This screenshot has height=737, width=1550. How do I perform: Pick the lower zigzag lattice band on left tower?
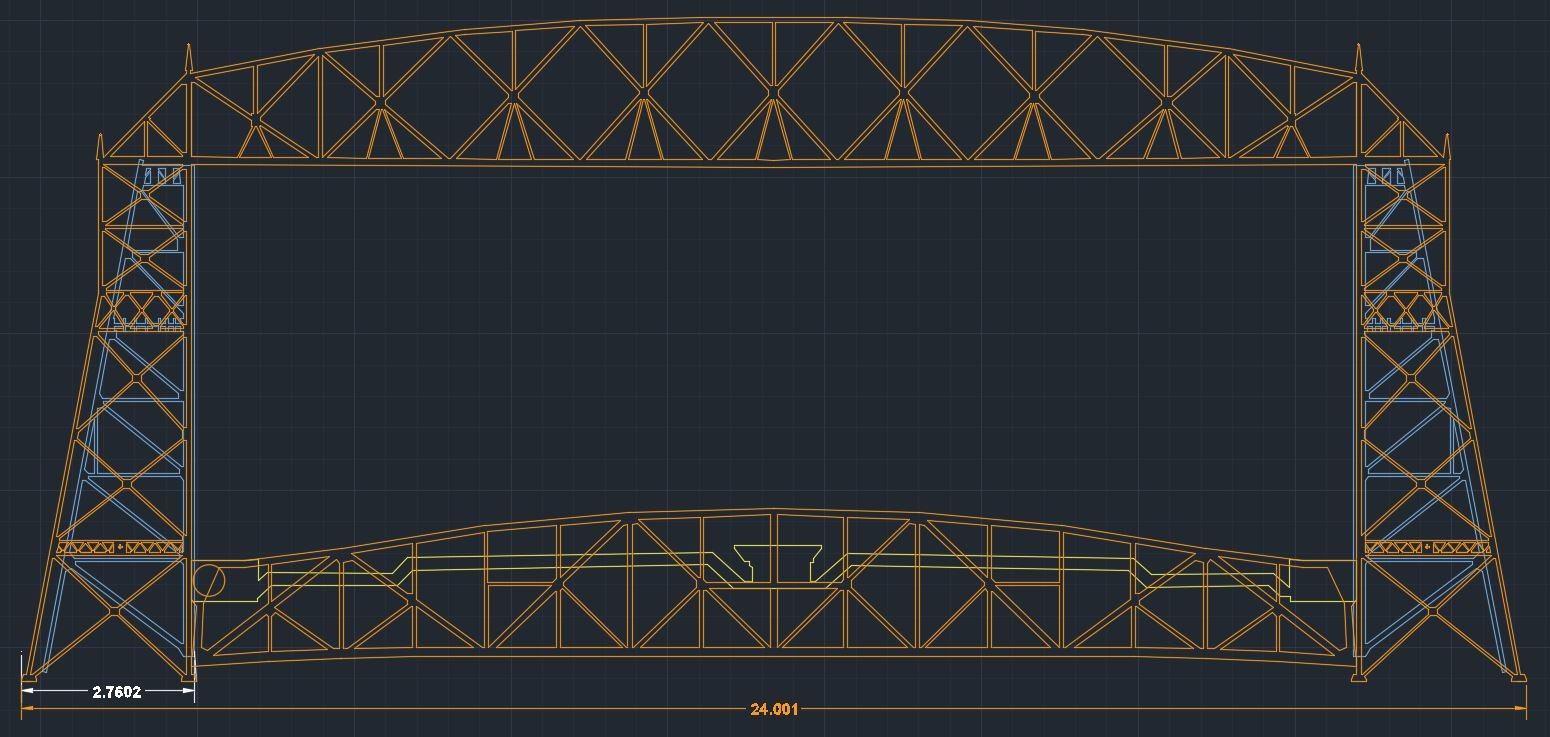[120, 548]
